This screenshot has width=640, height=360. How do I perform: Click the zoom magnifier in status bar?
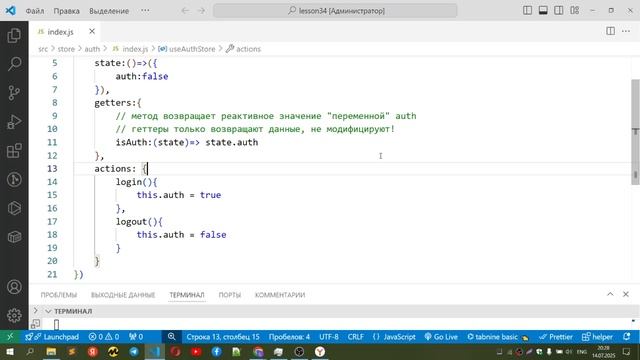coord(171,337)
